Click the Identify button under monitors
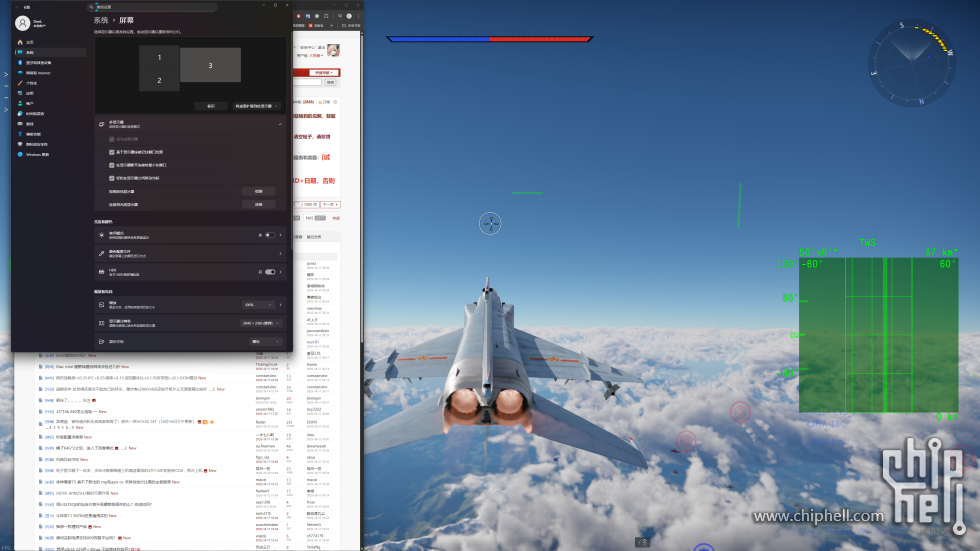This screenshot has height=551, width=980. coord(211,106)
